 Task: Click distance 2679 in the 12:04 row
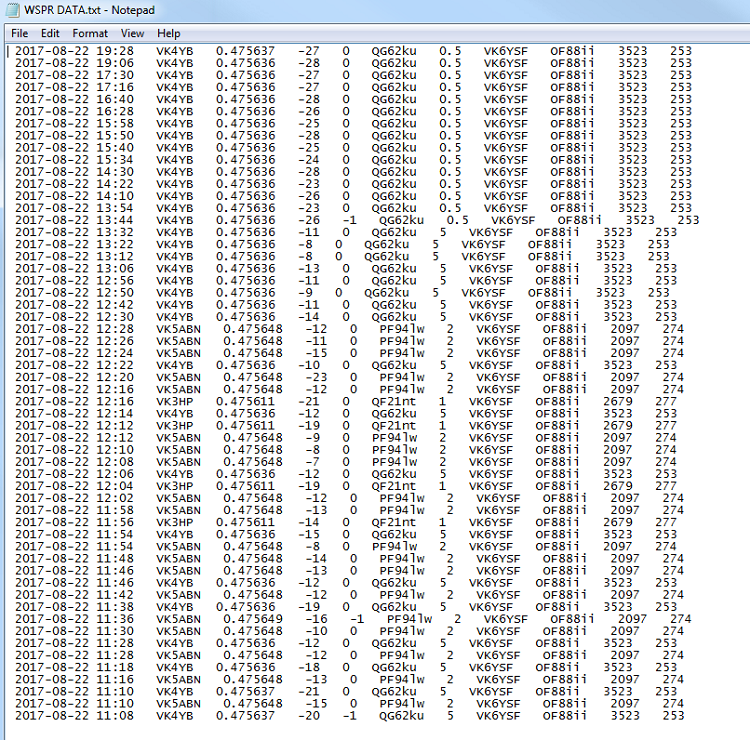click(x=618, y=485)
